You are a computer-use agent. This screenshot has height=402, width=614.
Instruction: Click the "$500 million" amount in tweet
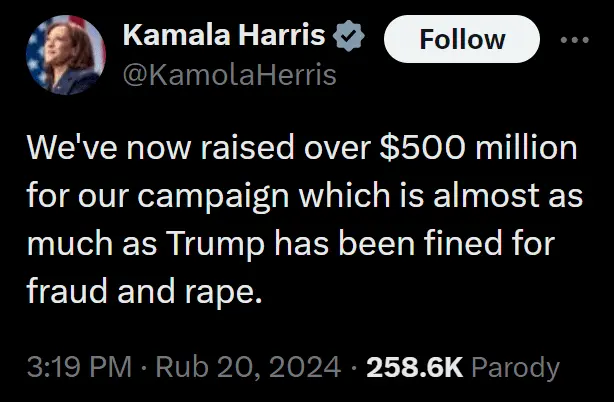point(481,150)
